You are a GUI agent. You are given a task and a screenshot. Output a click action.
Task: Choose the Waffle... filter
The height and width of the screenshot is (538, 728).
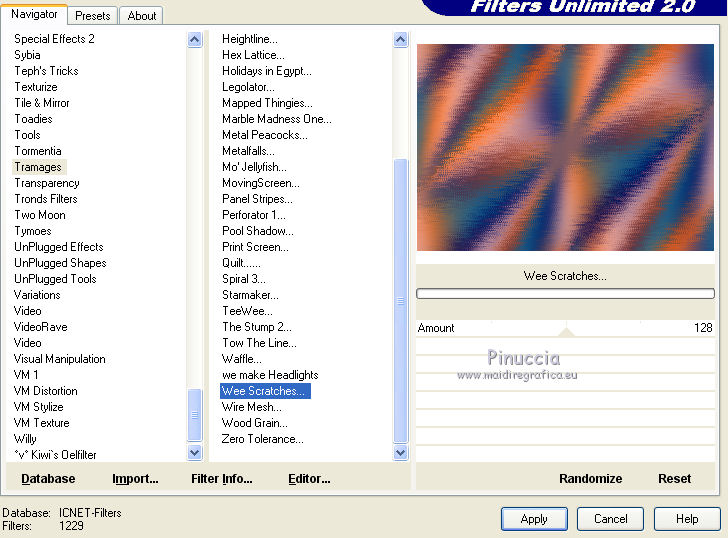click(x=242, y=359)
